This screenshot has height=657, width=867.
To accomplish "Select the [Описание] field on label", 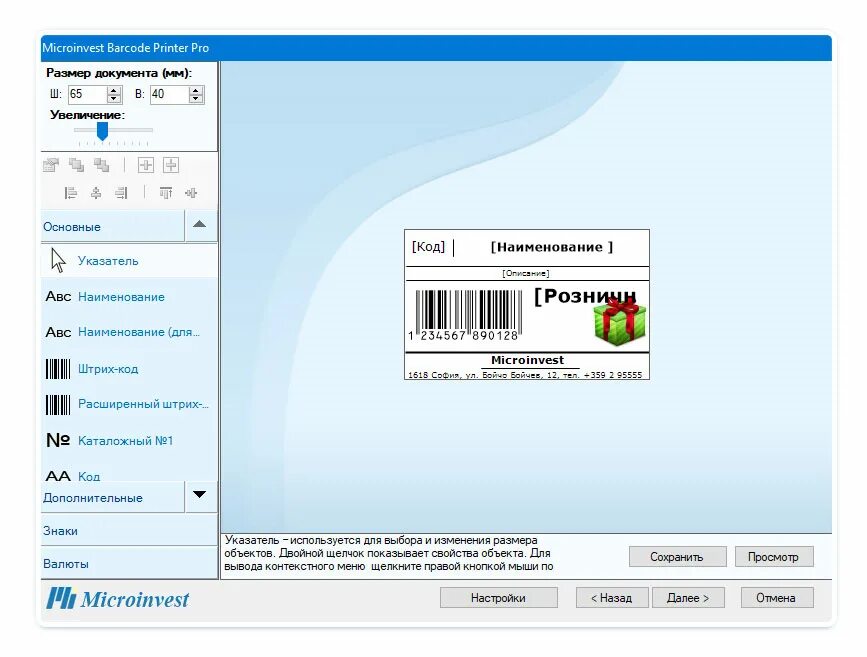I will point(526,273).
